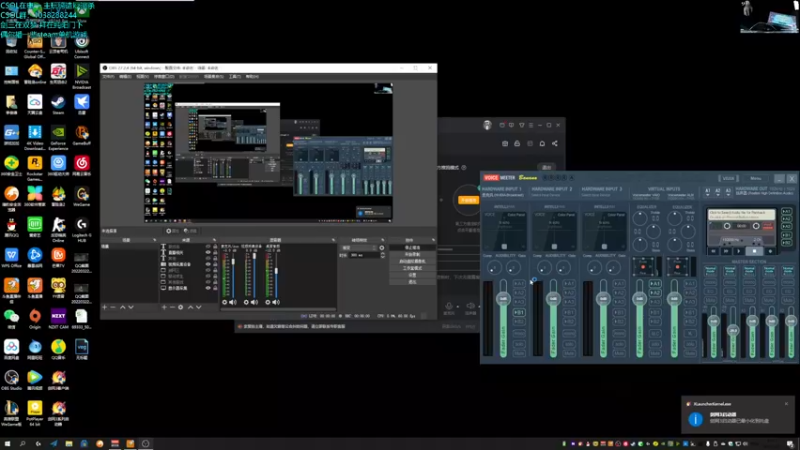Open the VBAN panel in VoiceMeeter
Viewport: 800px width, 450px height.
point(726,179)
